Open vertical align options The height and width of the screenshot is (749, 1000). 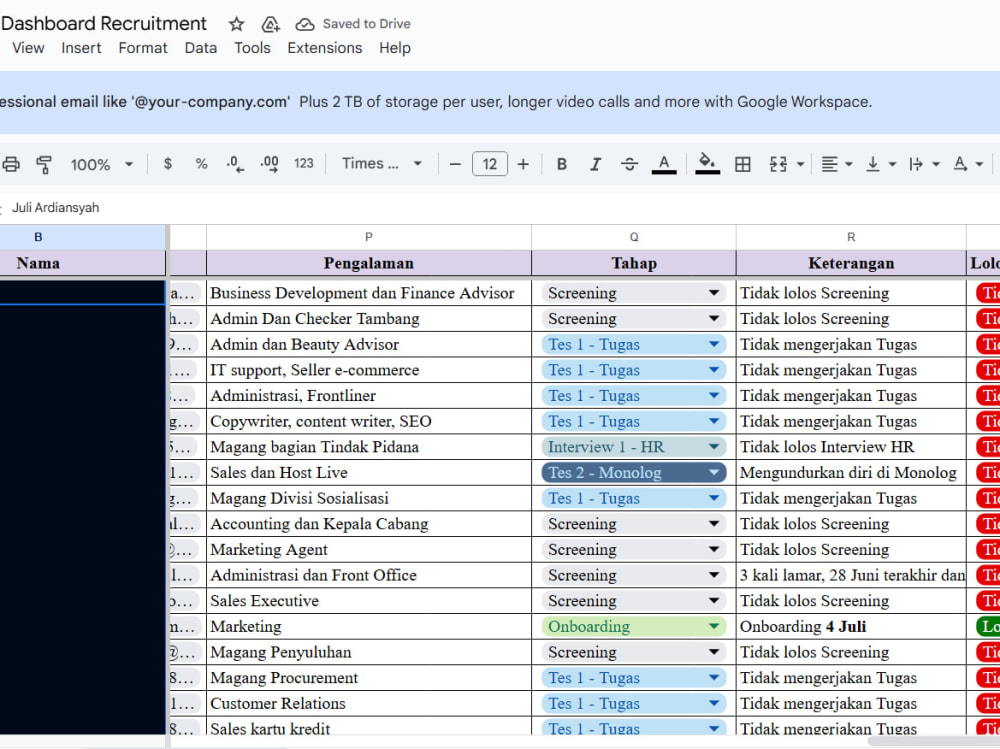click(x=880, y=165)
